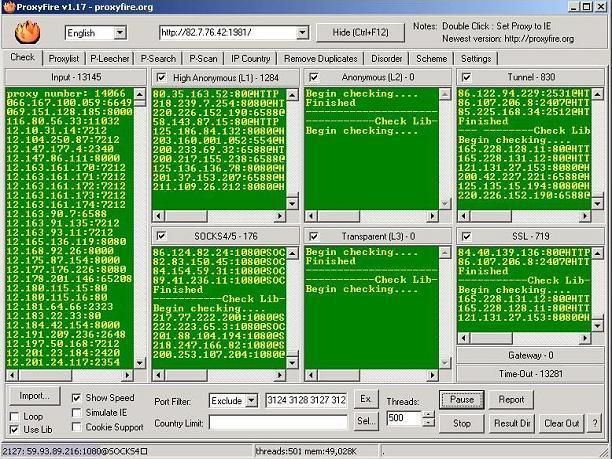Click the Sel... country button
This screenshot has width=612, height=459.
click(x=366, y=421)
